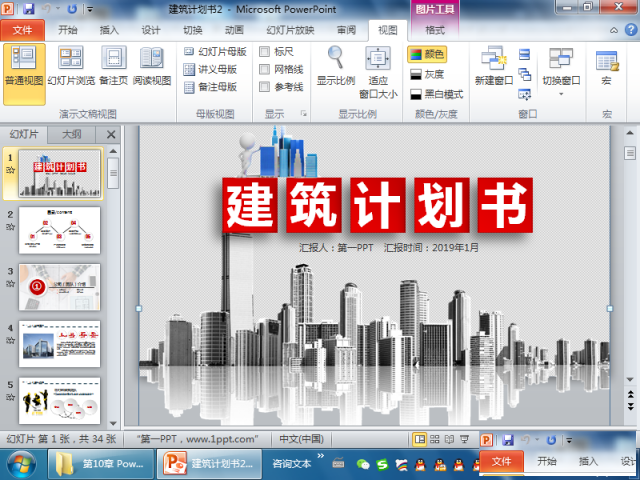The height and width of the screenshot is (480, 640).
Task: Open the File tab (文件)
Action: click(x=22, y=30)
